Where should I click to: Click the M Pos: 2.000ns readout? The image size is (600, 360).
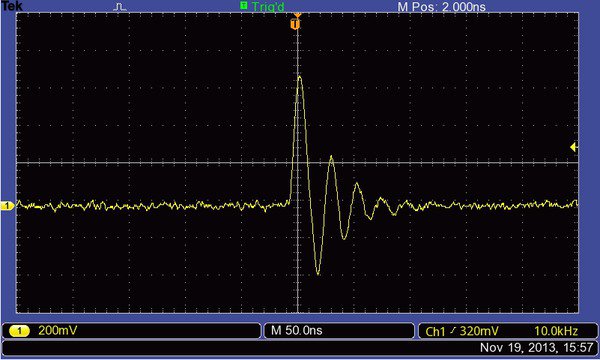[442, 7]
